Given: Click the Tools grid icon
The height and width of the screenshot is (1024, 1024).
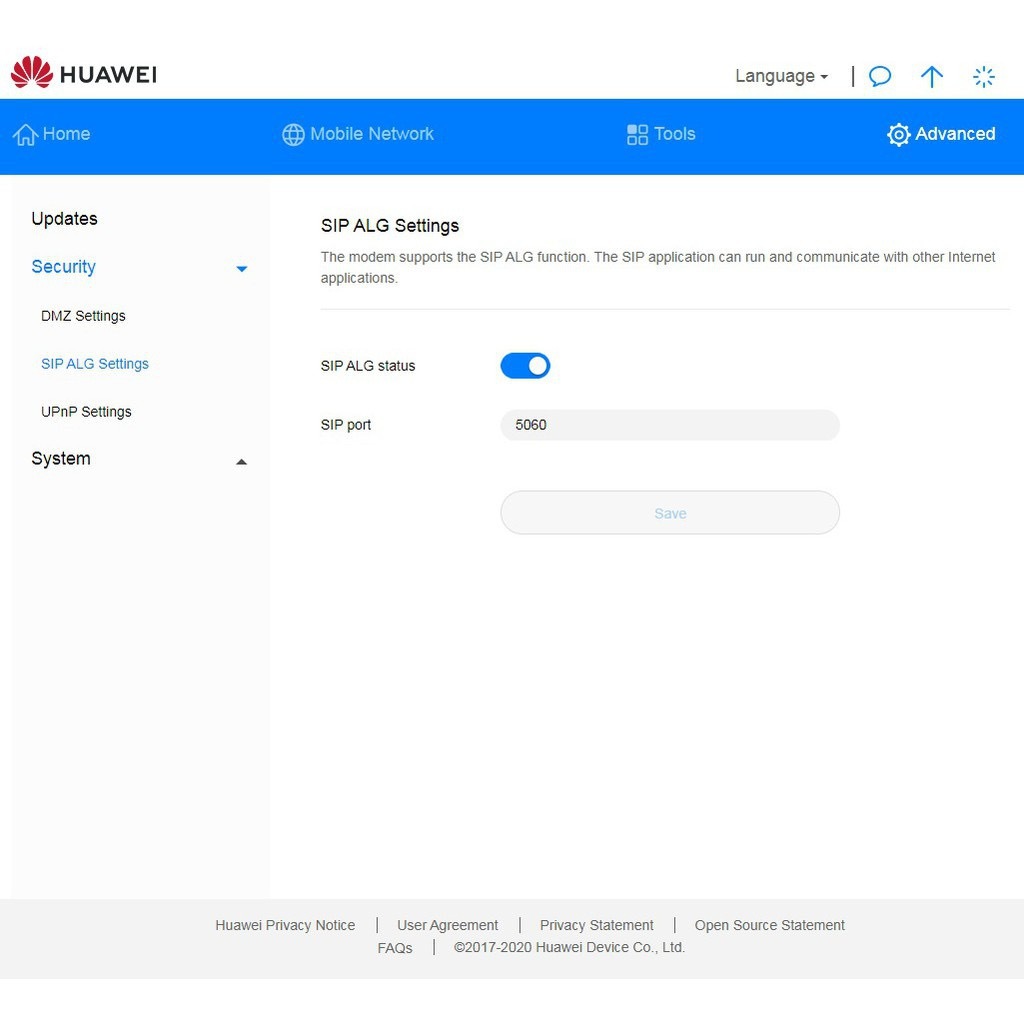Looking at the screenshot, I should pos(637,135).
